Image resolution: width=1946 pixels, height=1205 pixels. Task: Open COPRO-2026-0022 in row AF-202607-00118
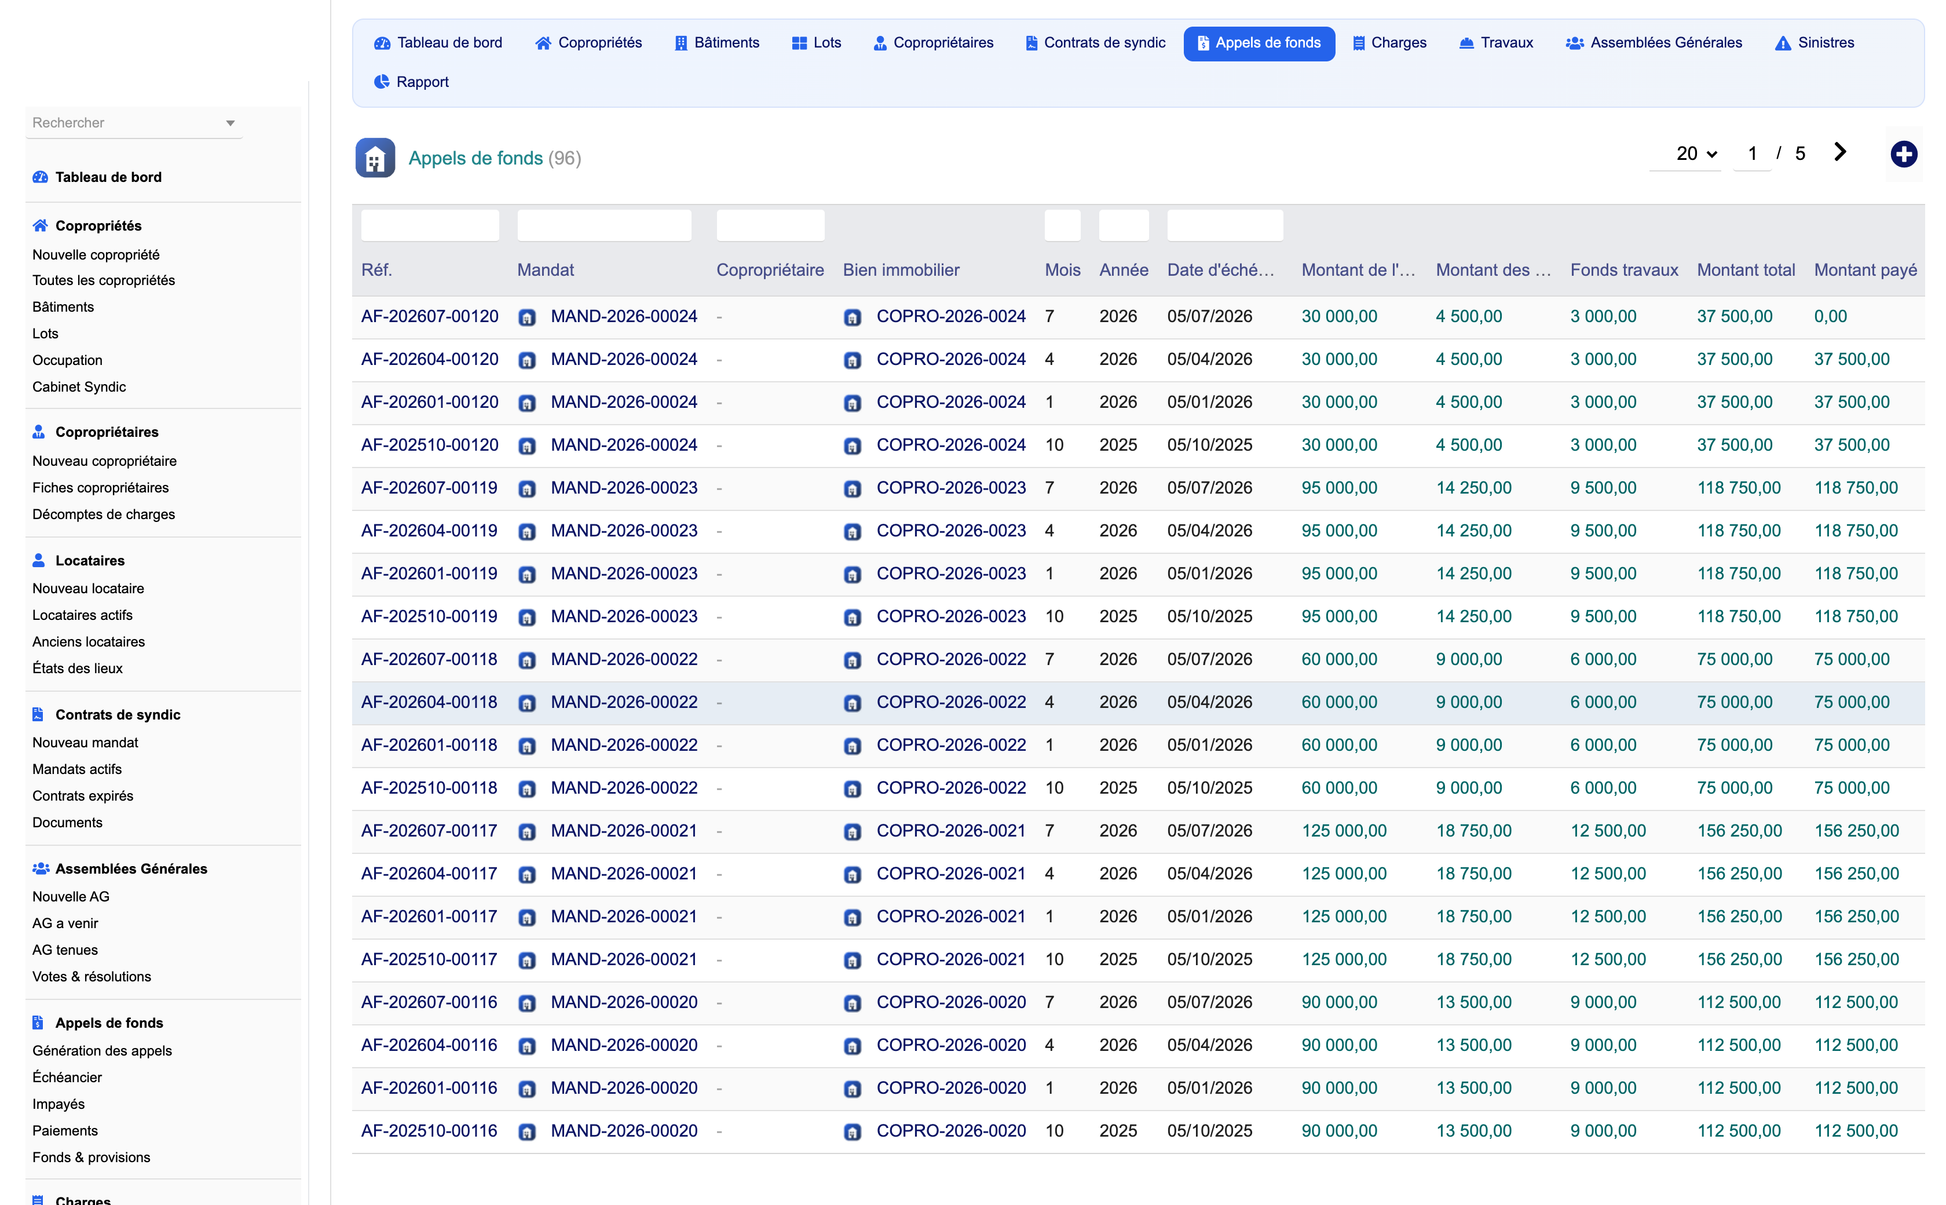pyautogui.click(x=951, y=660)
